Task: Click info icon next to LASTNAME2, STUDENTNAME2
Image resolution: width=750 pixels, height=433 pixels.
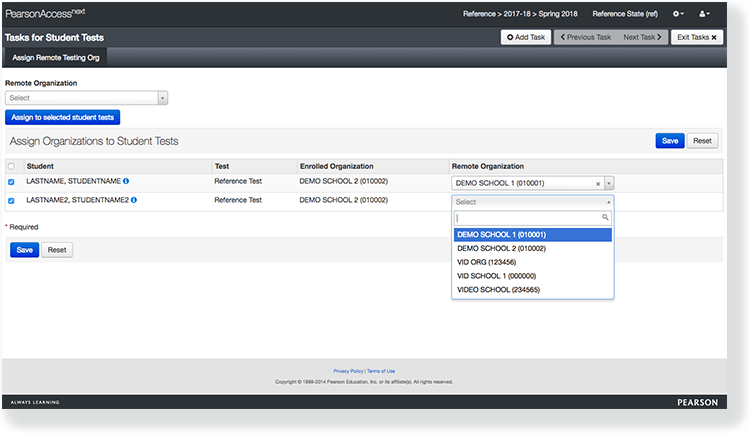Action: click(x=134, y=200)
